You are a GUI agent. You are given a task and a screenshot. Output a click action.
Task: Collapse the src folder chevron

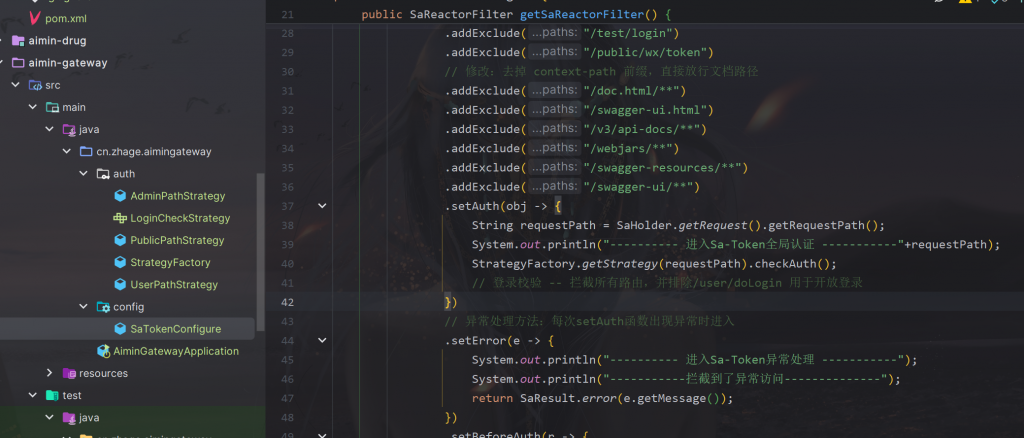pyautogui.click(x=16, y=85)
